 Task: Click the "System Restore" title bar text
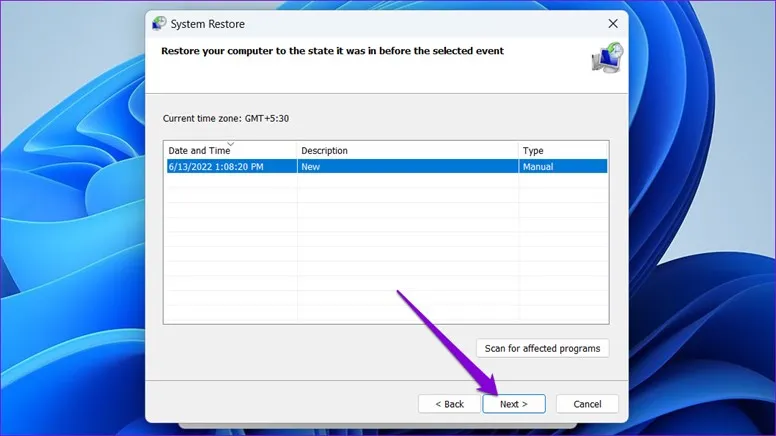208,23
